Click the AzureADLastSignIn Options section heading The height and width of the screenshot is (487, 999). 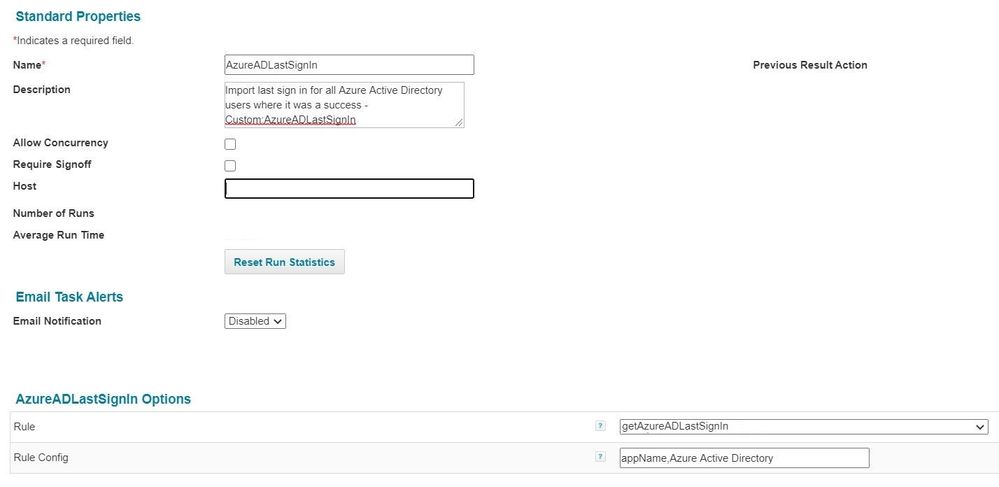[103, 399]
